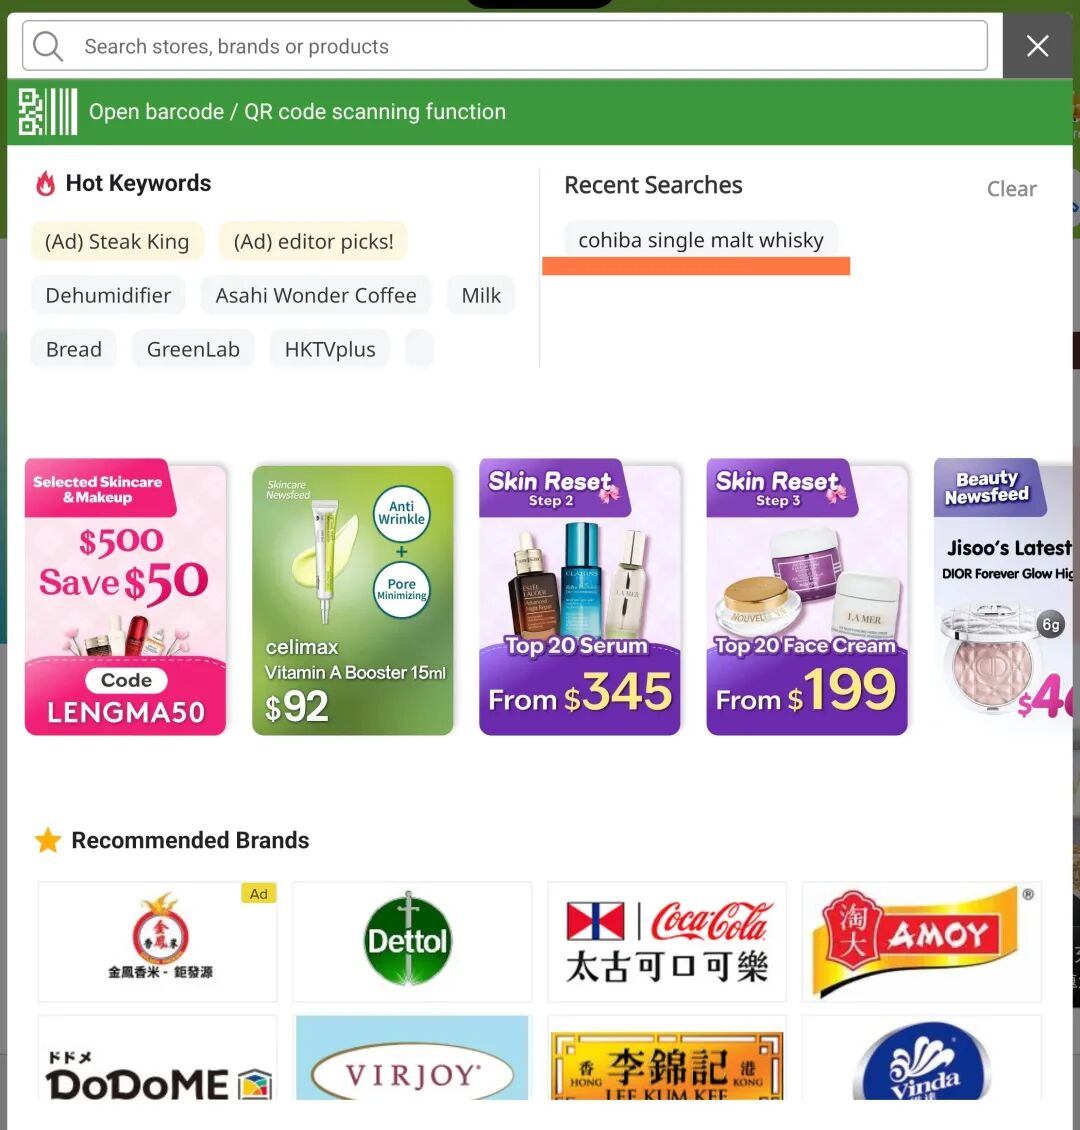Close the search overlay with X
The width and height of the screenshot is (1080, 1130).
pyautogui.click(x=1037, y=46)
